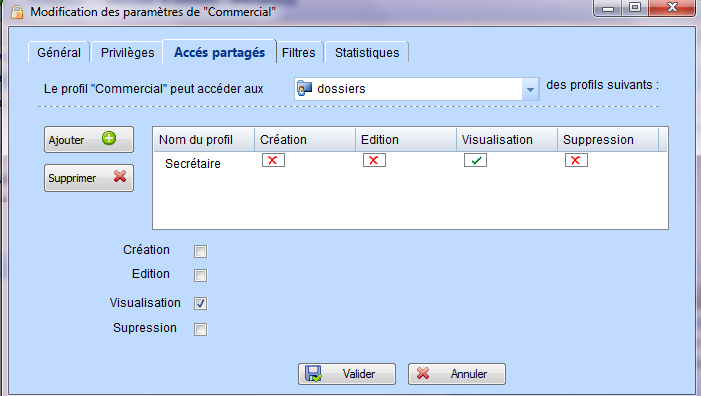Click the Suppression column header
This screenshot has width=701, height=396.
[x=608, y=139]
